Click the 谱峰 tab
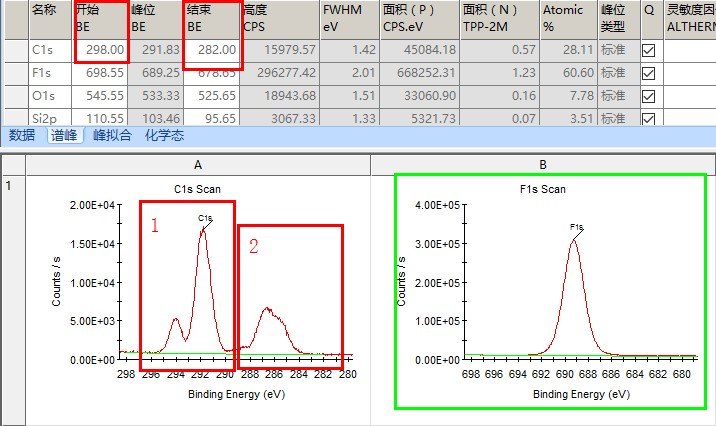The height and width of the screenshot is (426, 716). click(65, 135)
